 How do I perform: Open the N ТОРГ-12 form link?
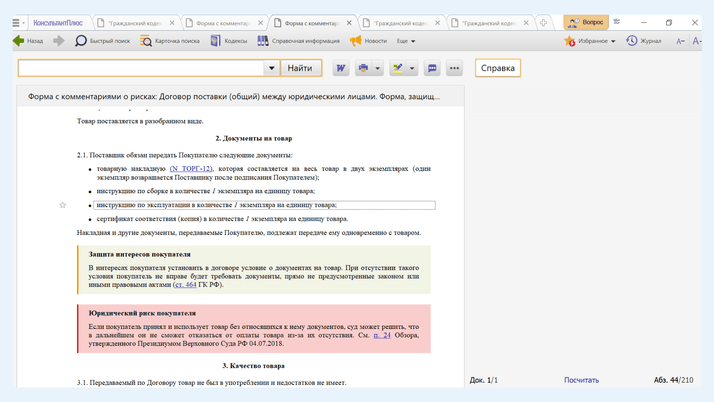(x=191, y=169)
